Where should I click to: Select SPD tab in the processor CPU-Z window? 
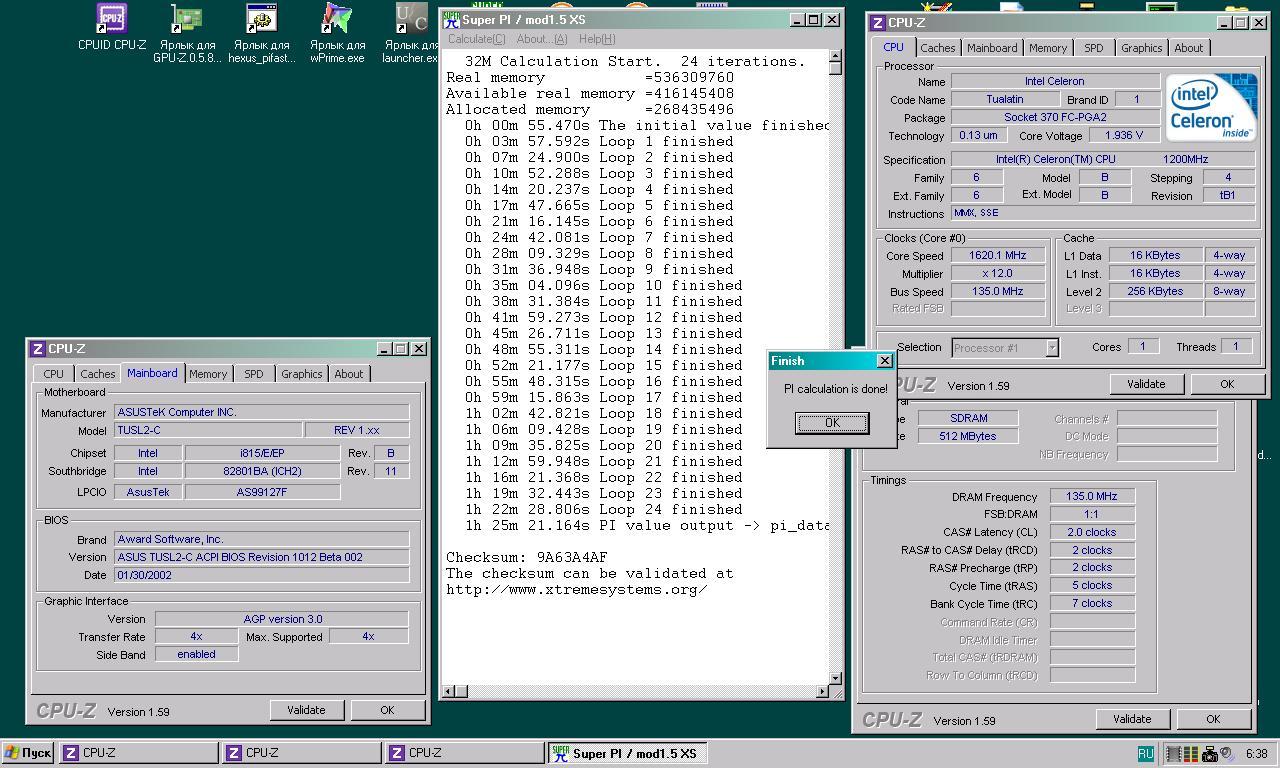[x=1094, y=48]
